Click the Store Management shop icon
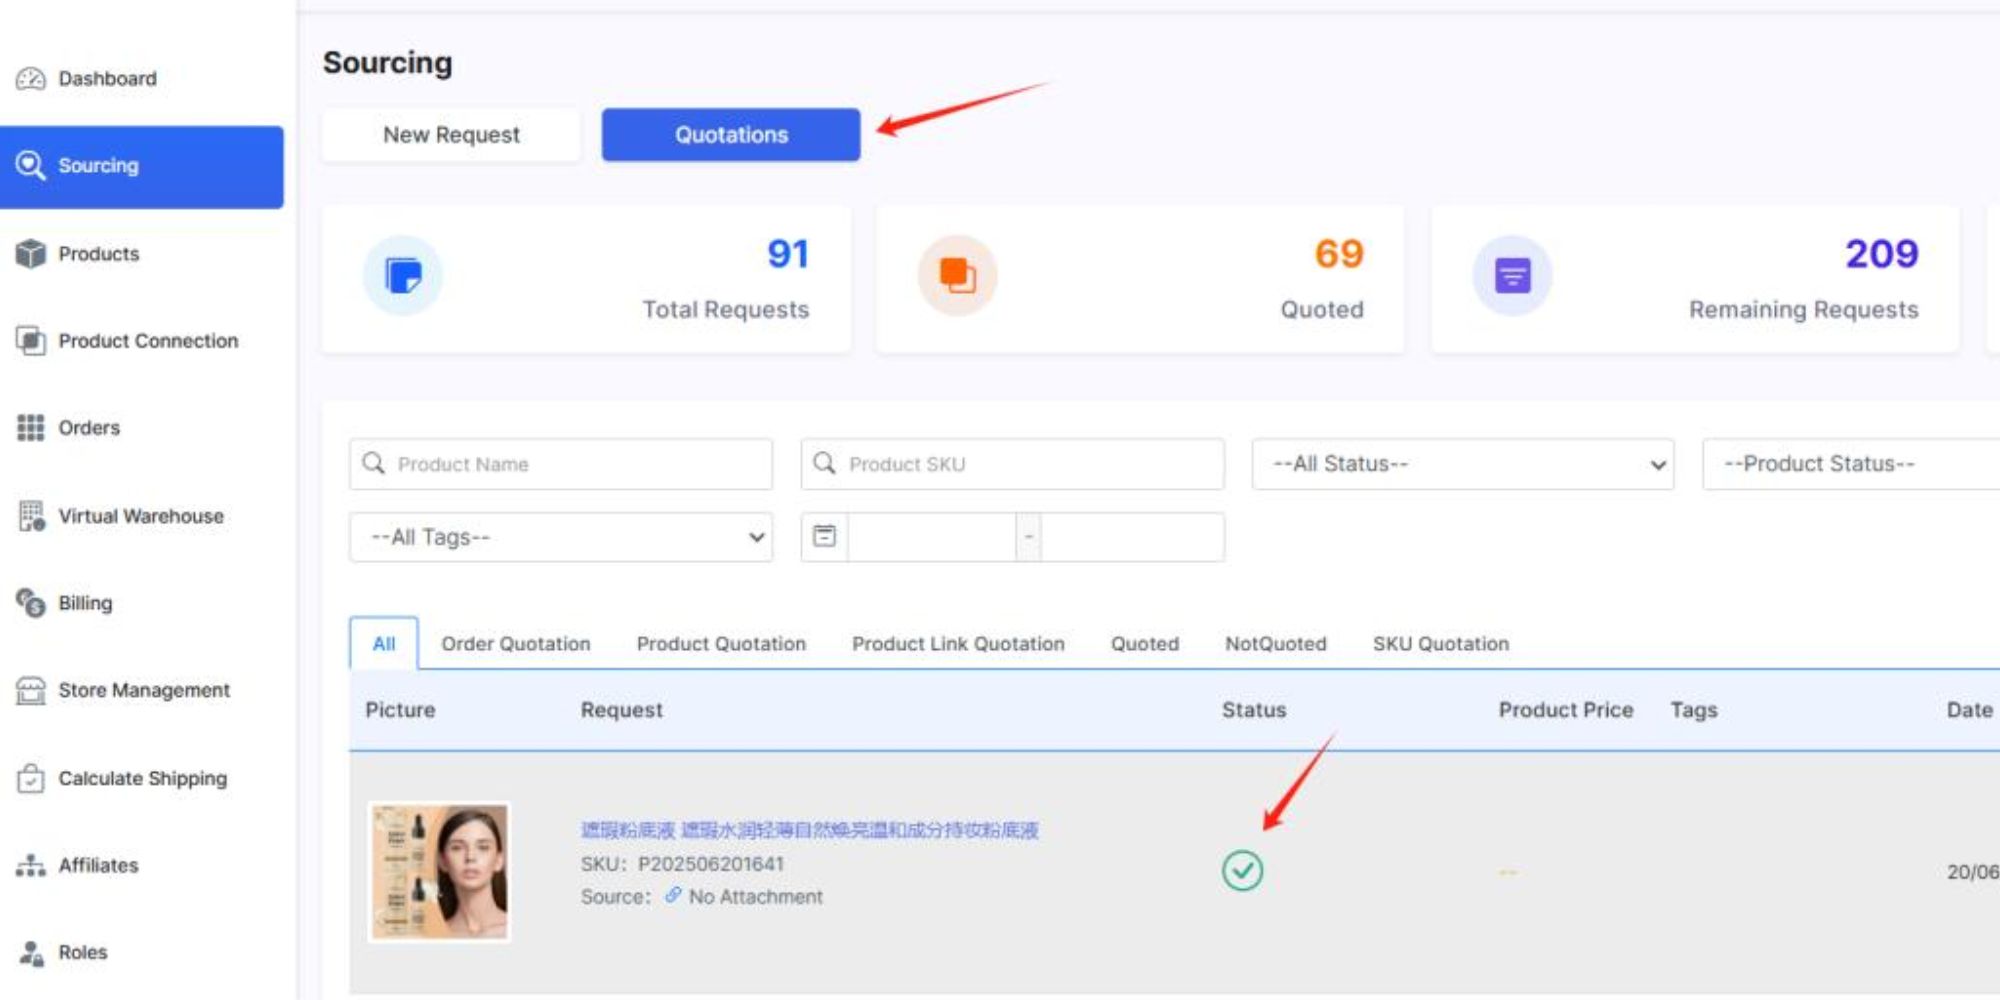Screen dimensions: 2000x1000 coord(31,690)
